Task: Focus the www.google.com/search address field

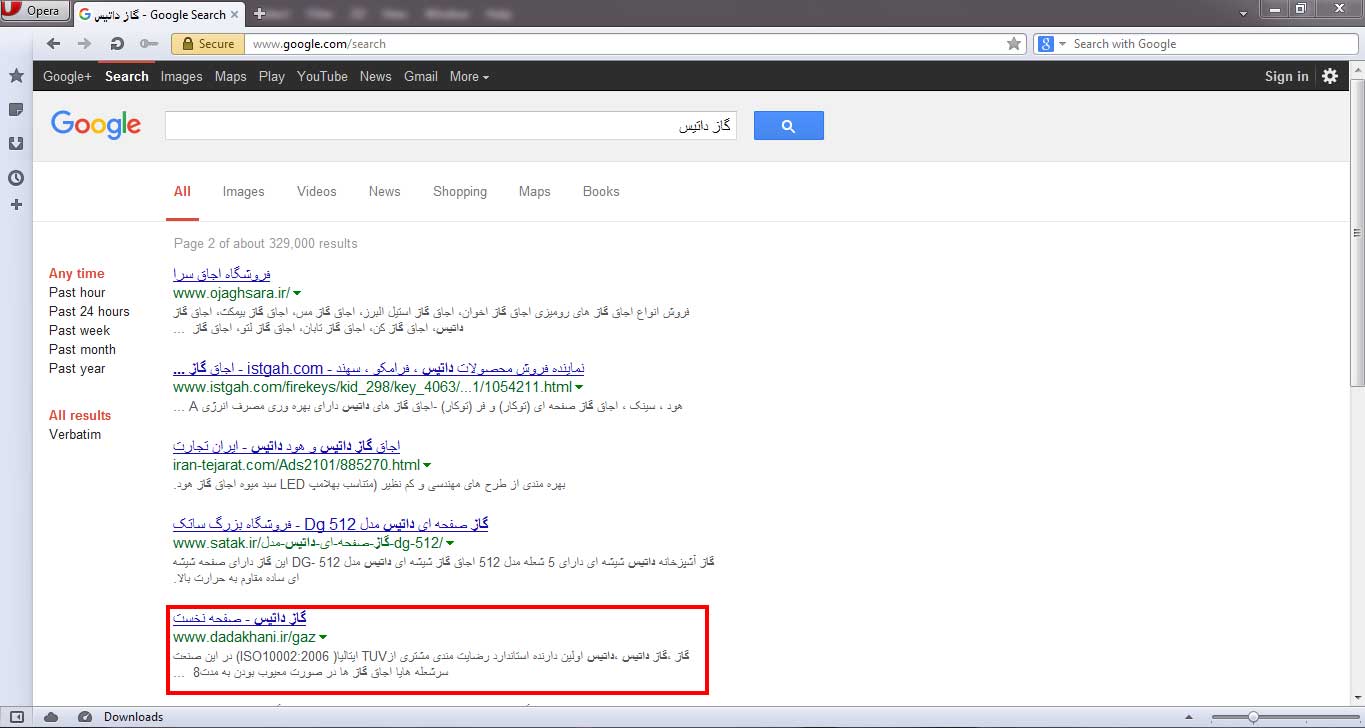Action: coord(625,44)
